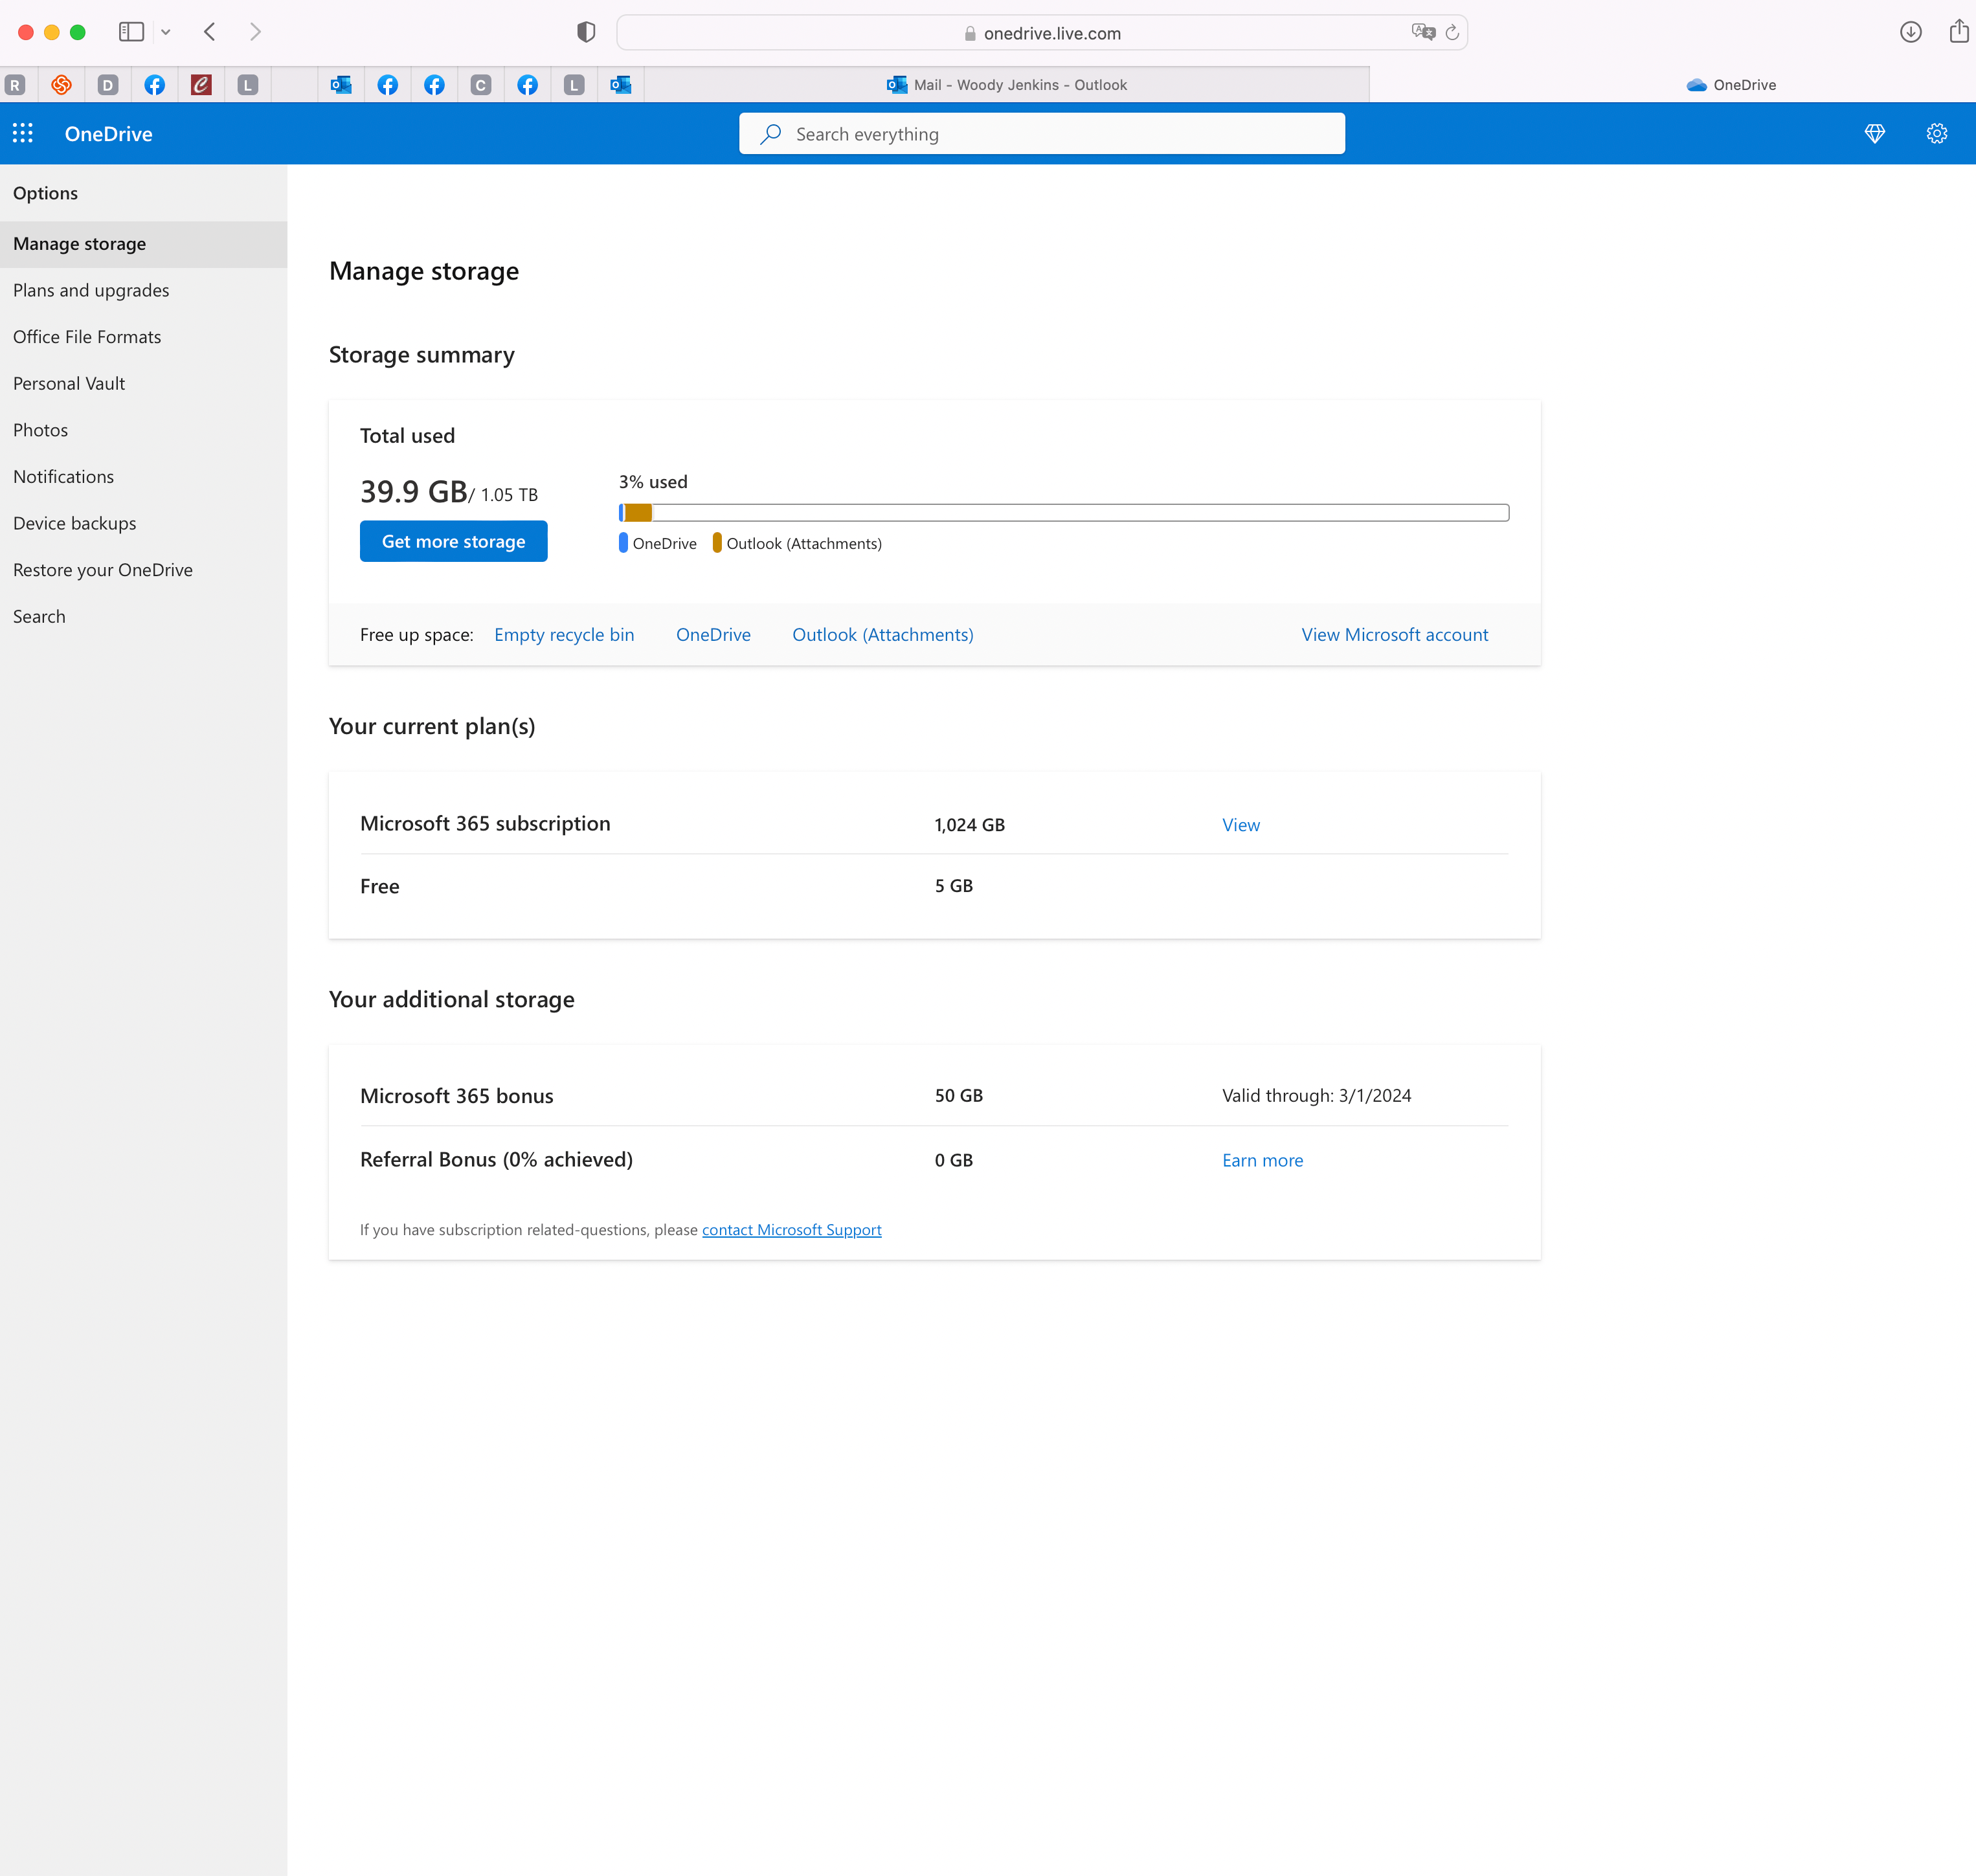1976x1876 pixels.
Task: Open Manage storage in Options sidebar
Action: point(143,244)
